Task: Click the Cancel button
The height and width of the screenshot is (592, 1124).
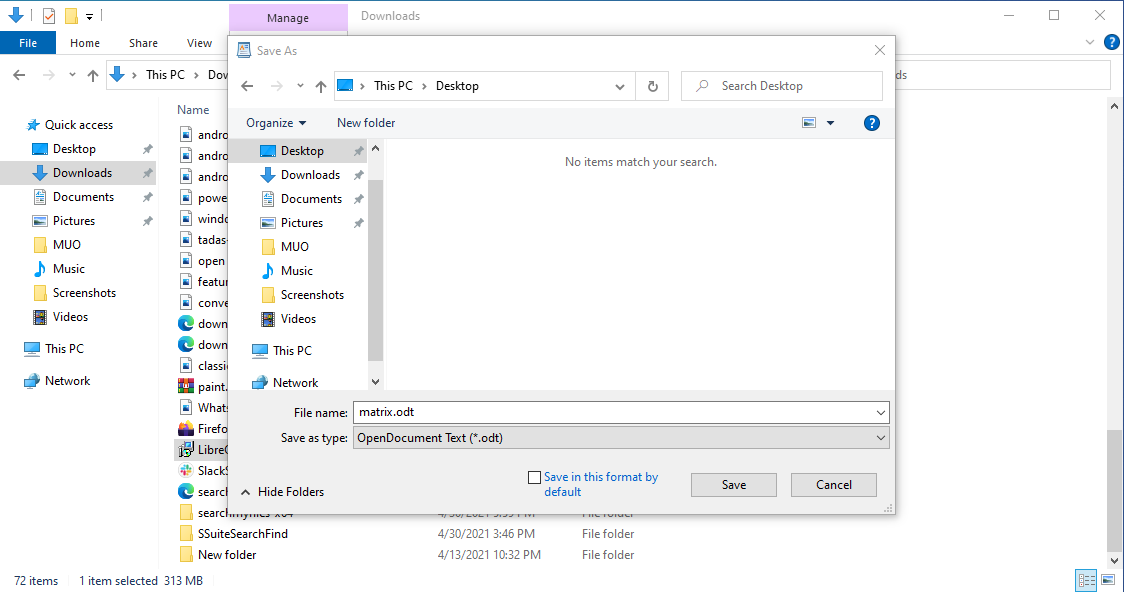Action: pos(834,485)
